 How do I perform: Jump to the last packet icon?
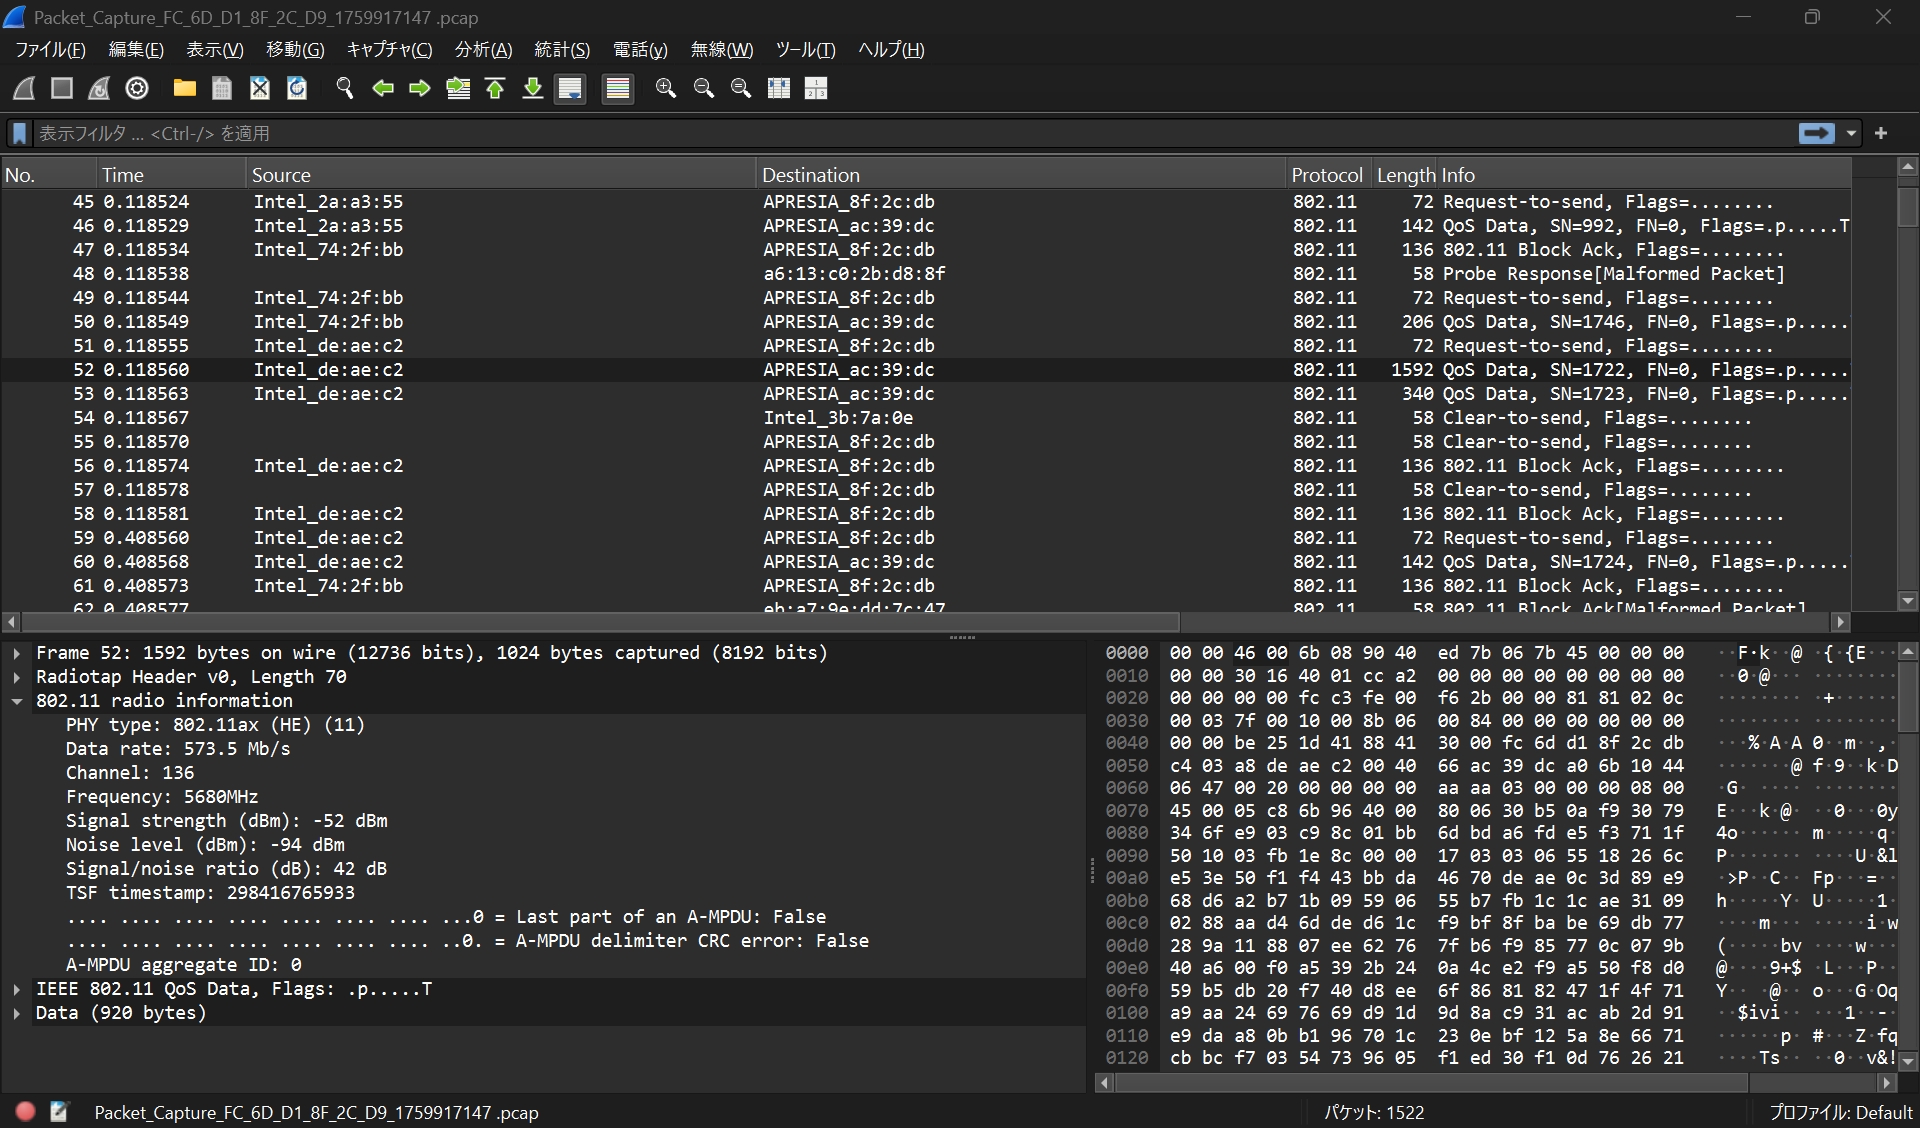point(533,88)
